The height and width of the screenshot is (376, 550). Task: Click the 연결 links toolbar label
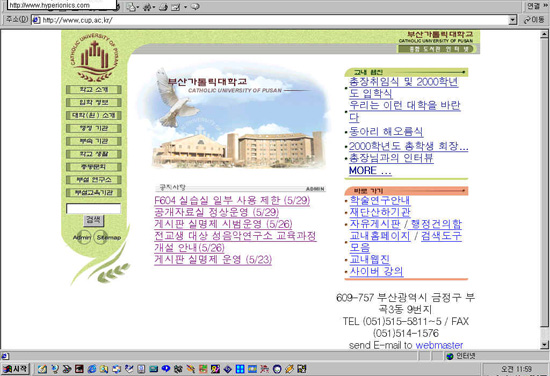pos(534,6)
